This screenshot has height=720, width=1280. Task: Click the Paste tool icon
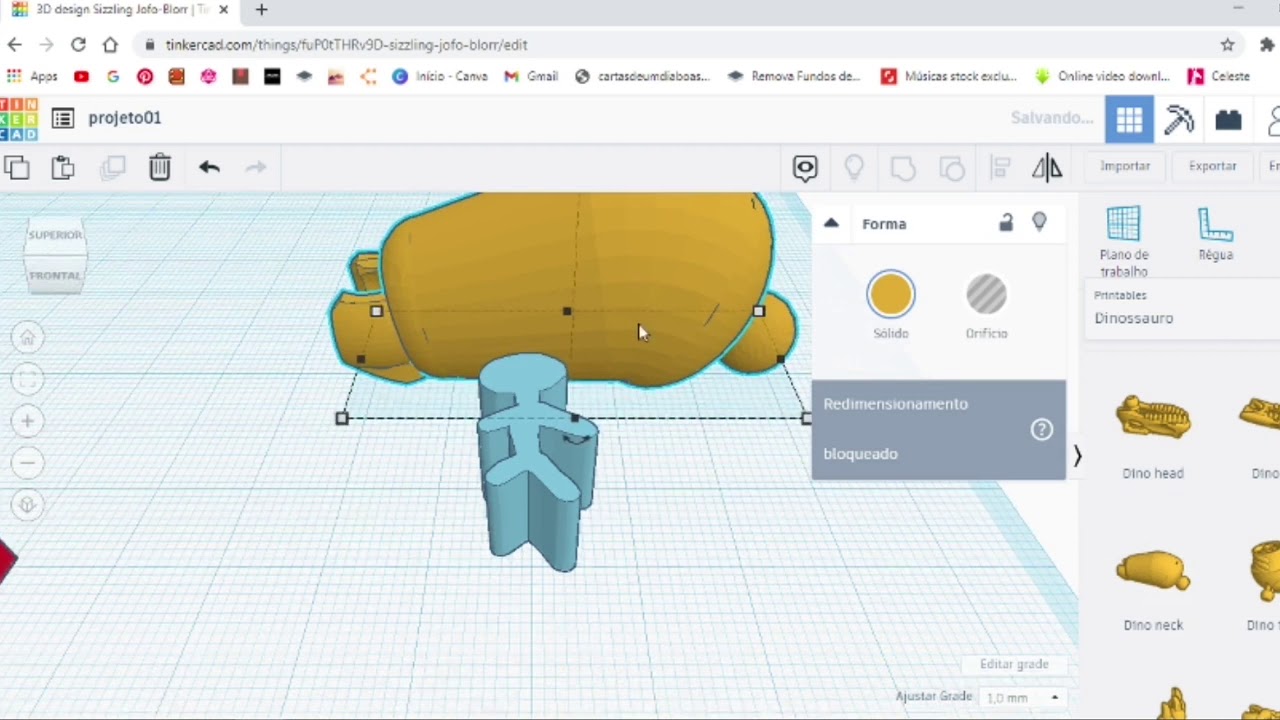click(63, 167)
